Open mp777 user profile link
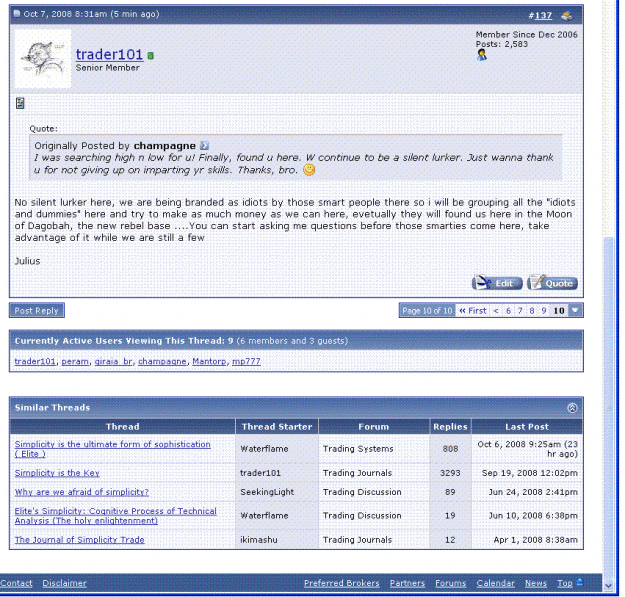Screen dimensions: 625x597 246,361
